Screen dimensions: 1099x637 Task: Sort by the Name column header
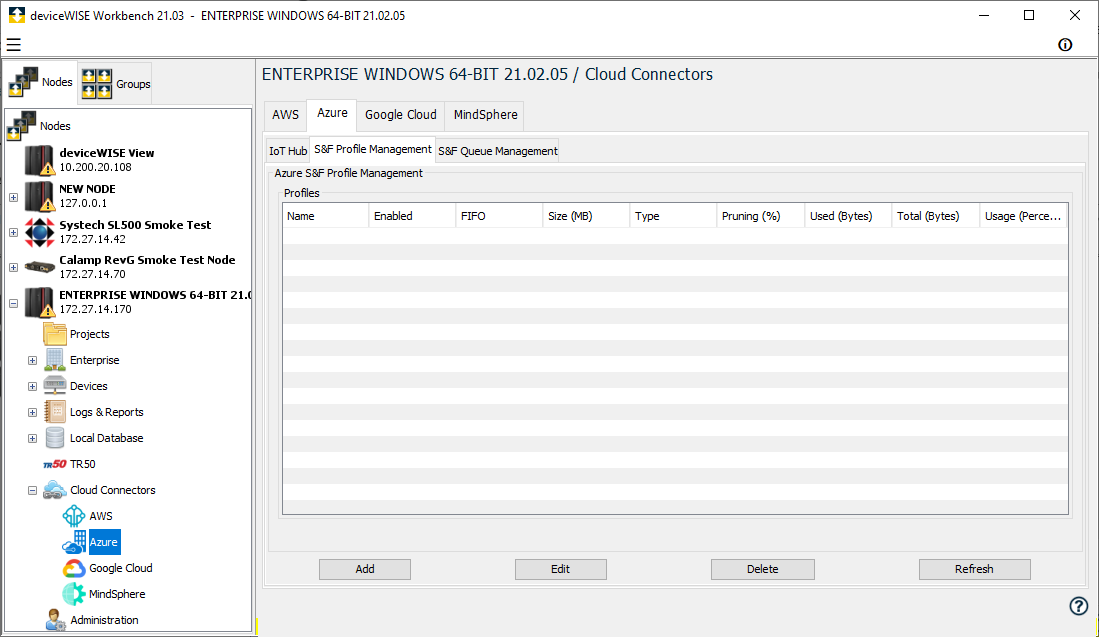[x=326, y=216]
